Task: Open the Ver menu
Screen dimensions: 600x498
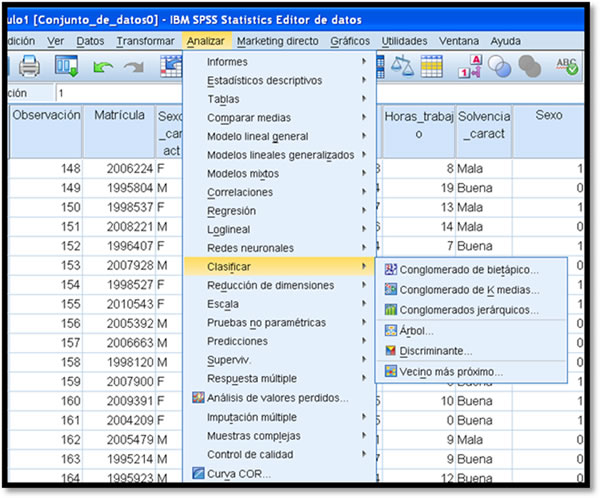Action: click(x=55, y=41)
